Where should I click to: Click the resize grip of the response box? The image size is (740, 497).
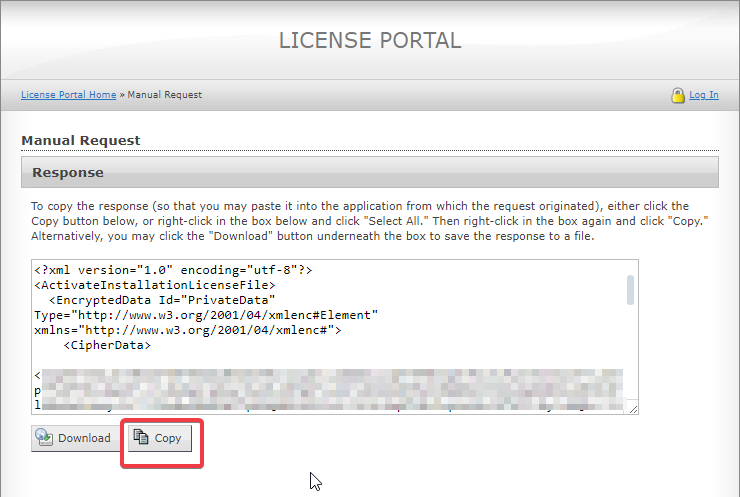(632, 407)
